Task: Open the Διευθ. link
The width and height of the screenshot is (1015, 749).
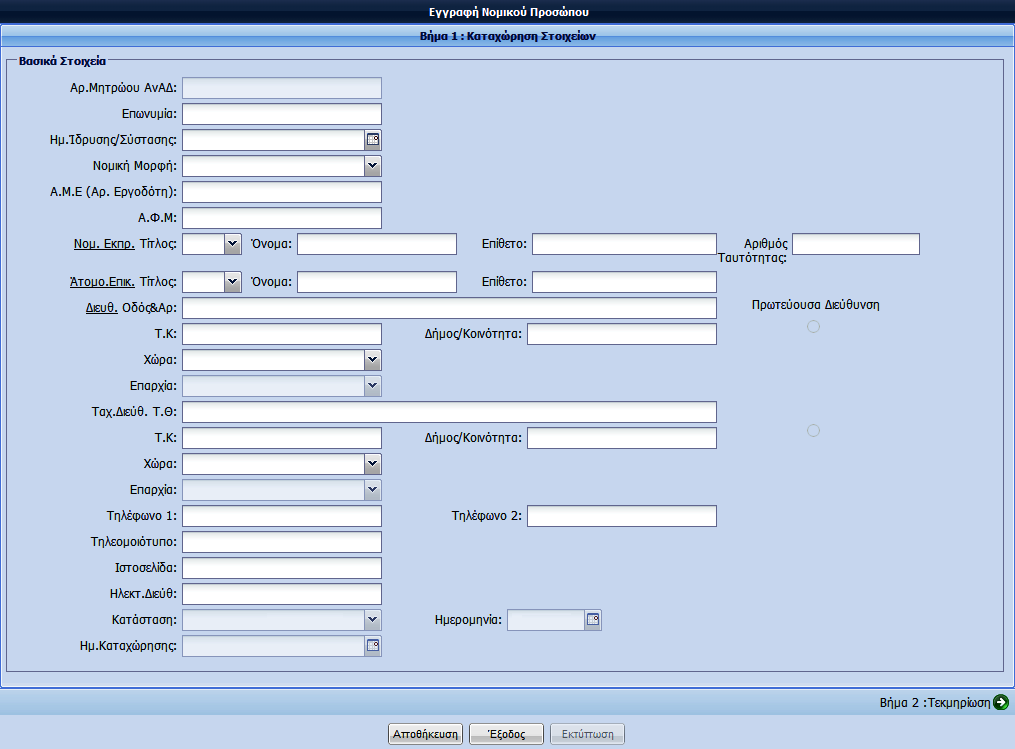Action: point(102,308)
